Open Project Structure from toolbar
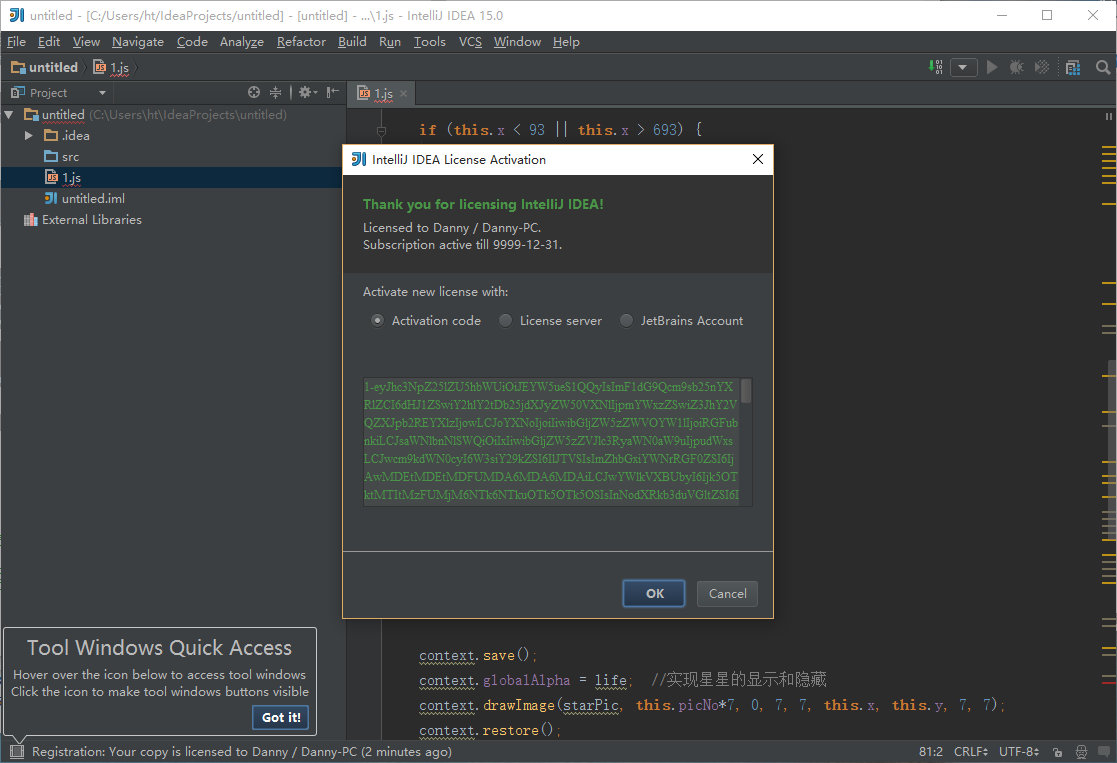Screen dimensions: 1117x763 click(x=1072, y=67)
